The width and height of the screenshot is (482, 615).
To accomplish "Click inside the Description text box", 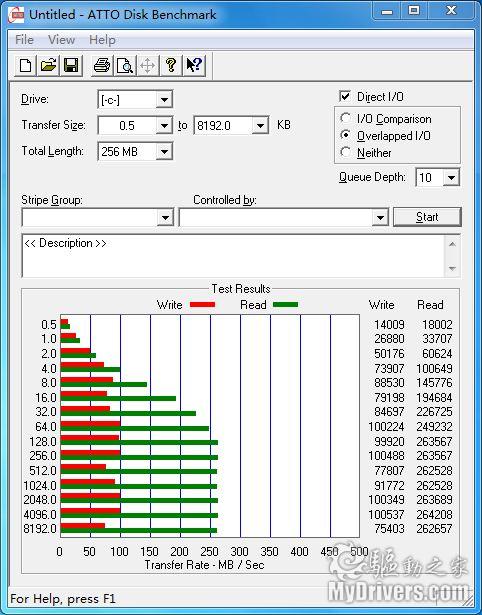I will click(233, 256).
